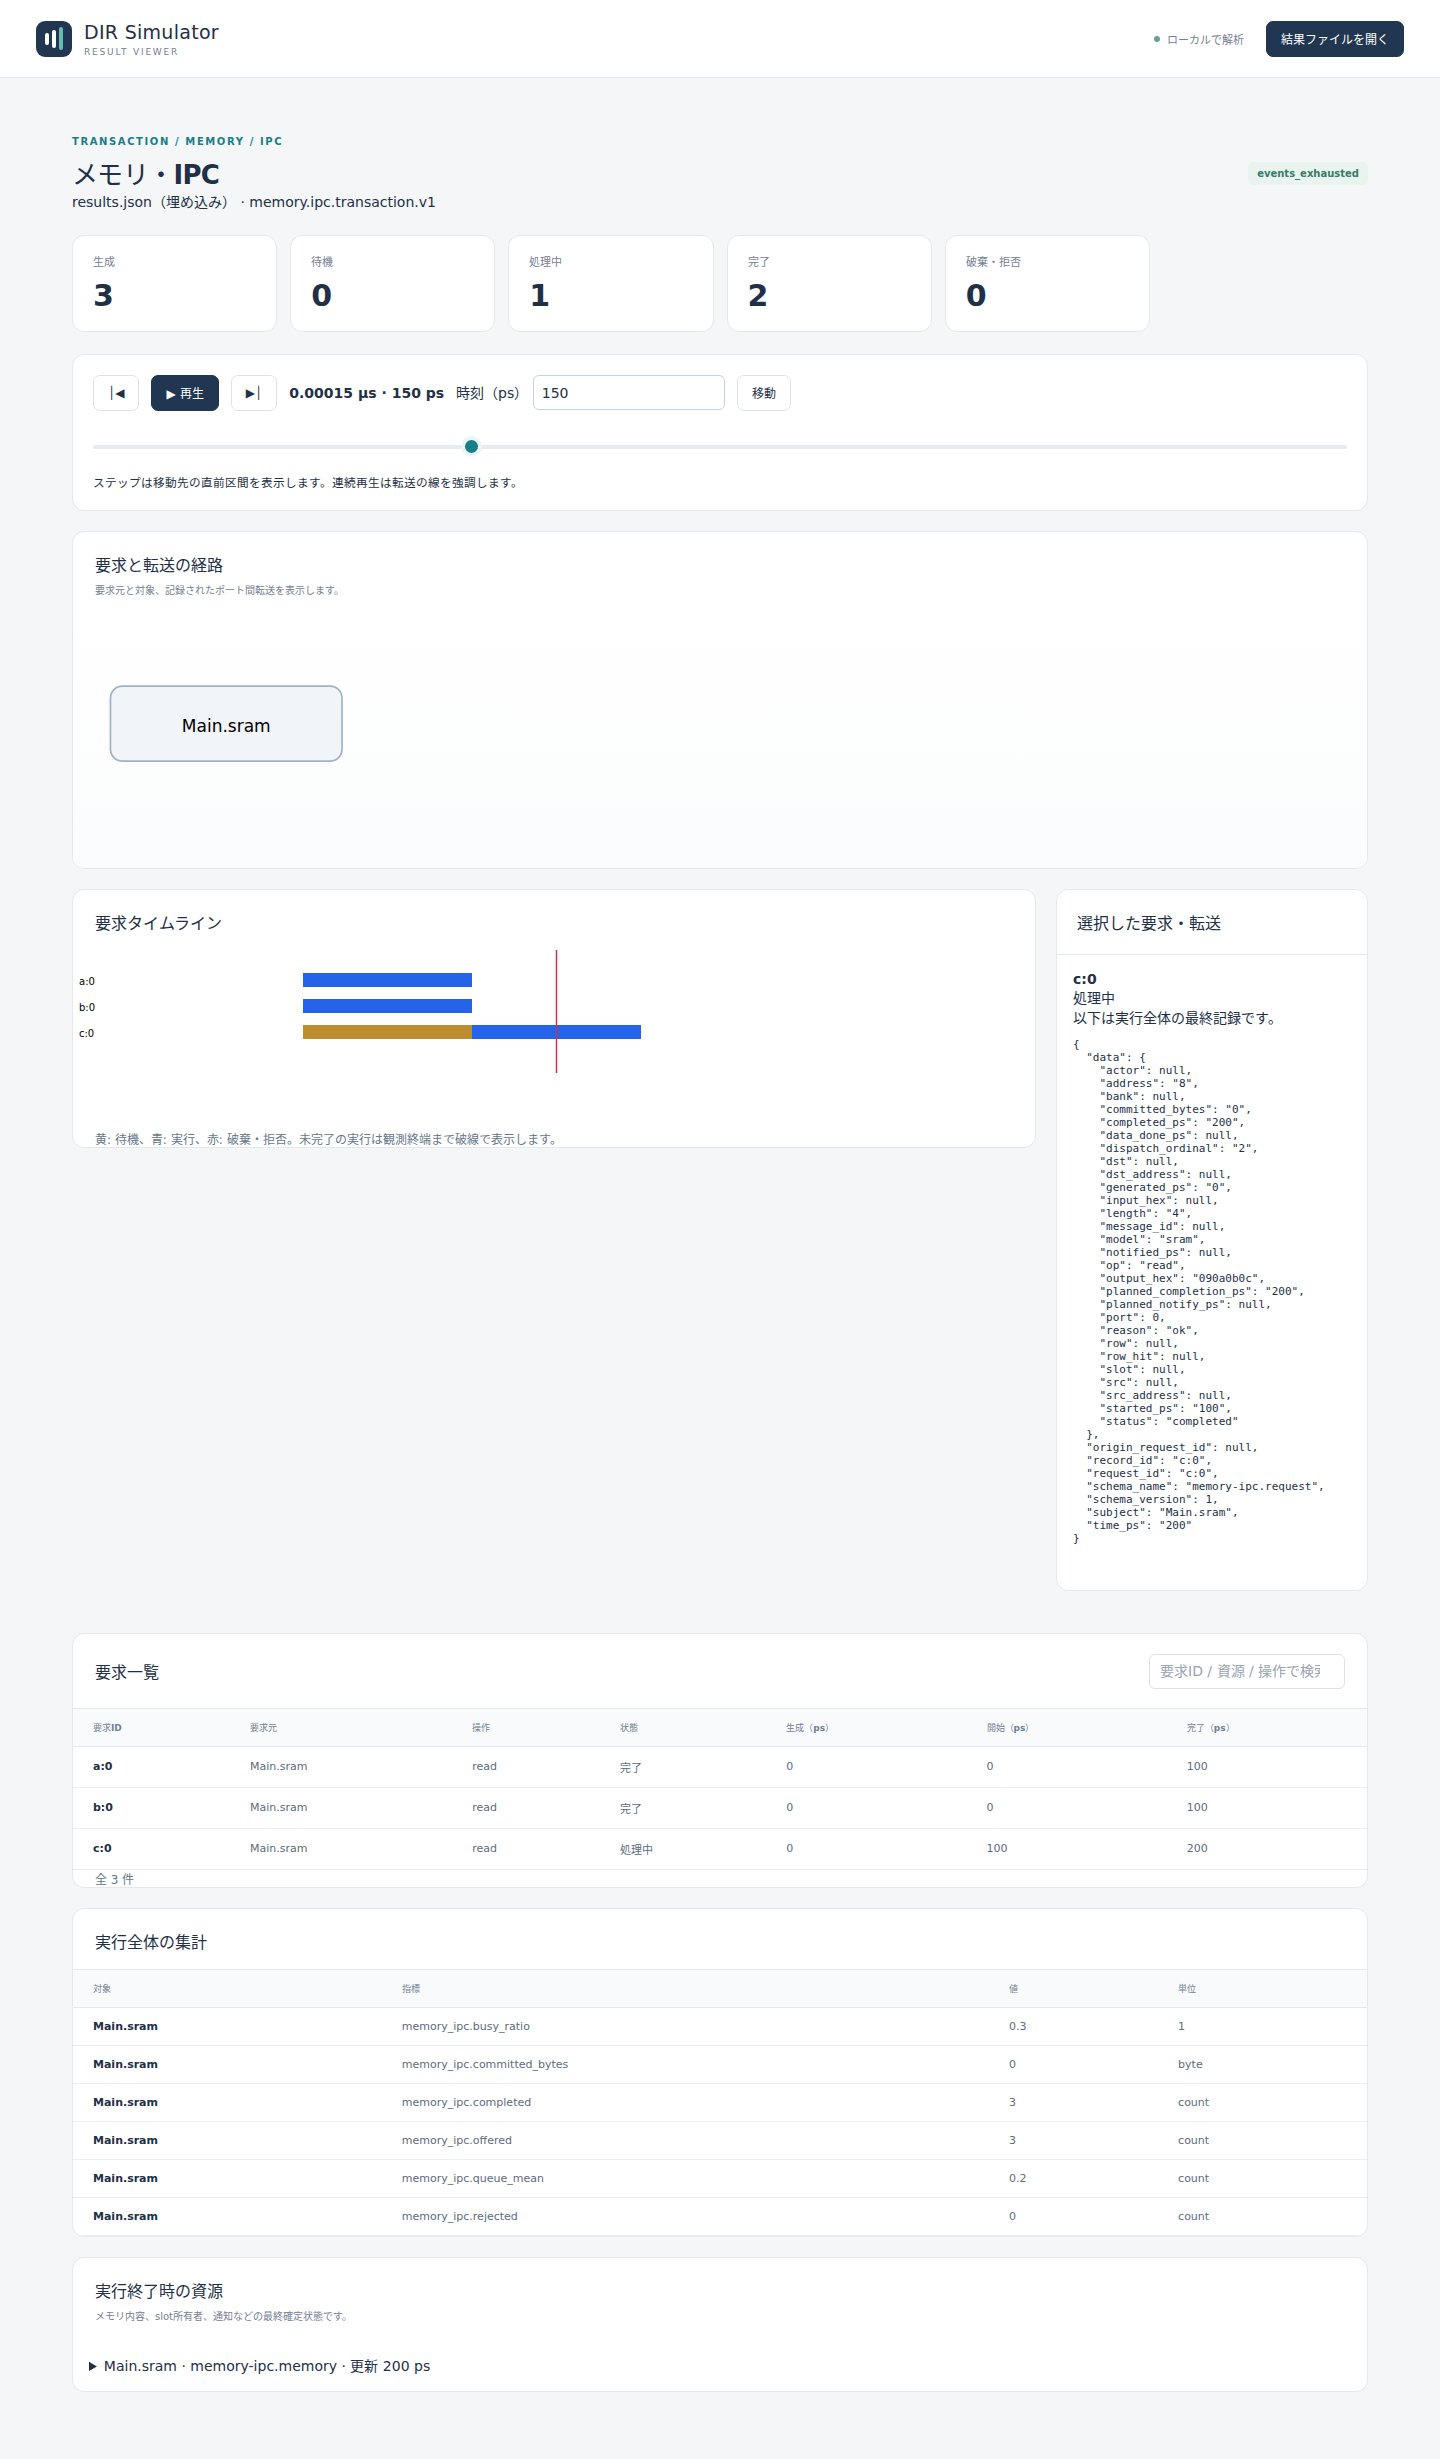Click the 移動 button
The image size is (1440, 2459).
764,393
